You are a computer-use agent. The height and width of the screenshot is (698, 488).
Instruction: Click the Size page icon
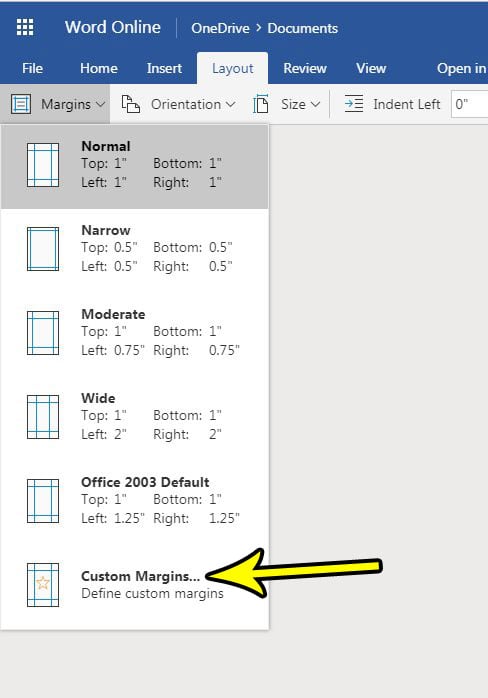click(x=260, y=104)
